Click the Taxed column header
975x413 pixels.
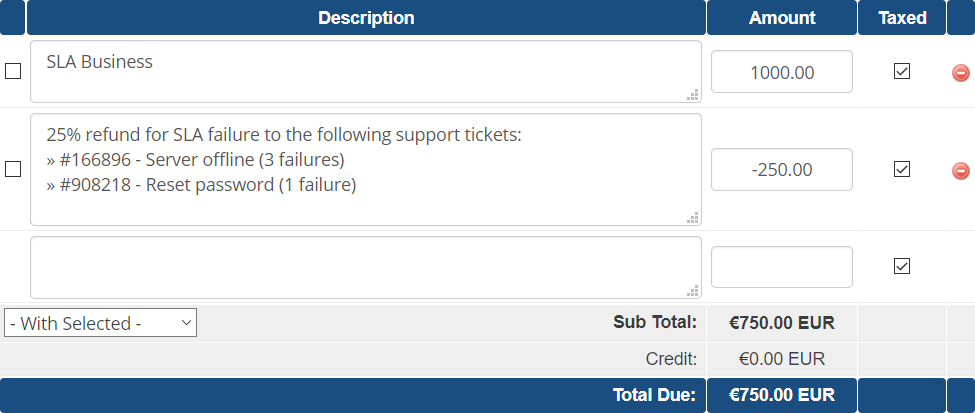[x=902, y=17]
